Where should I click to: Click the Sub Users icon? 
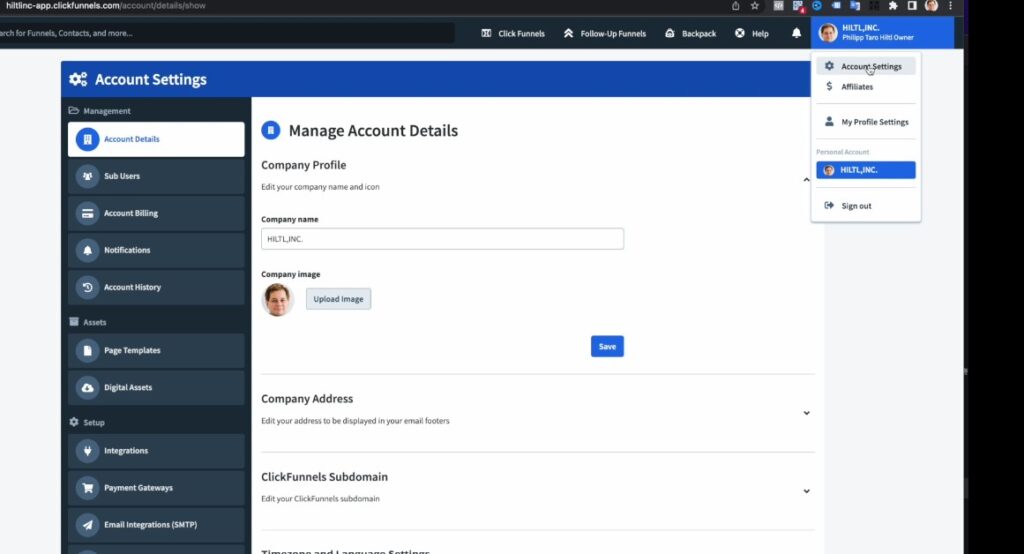pos(88,176)
